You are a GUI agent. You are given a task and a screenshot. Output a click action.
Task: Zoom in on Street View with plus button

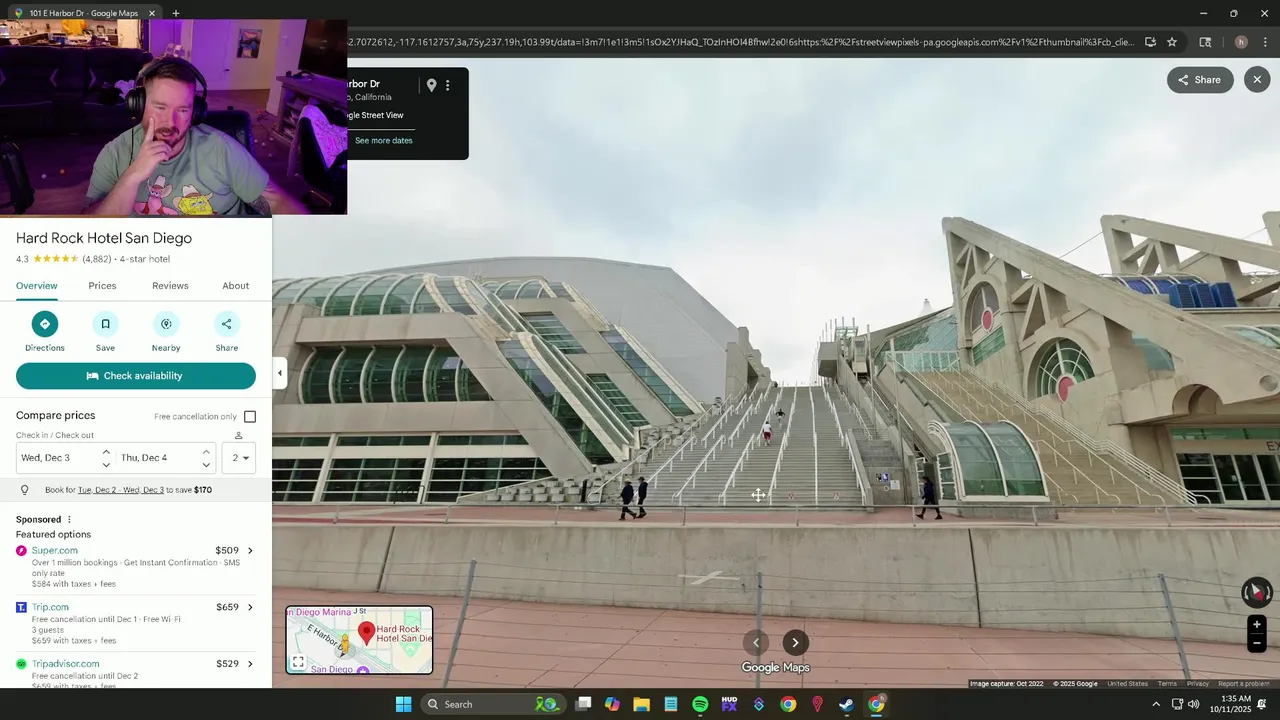point(1257,625)
